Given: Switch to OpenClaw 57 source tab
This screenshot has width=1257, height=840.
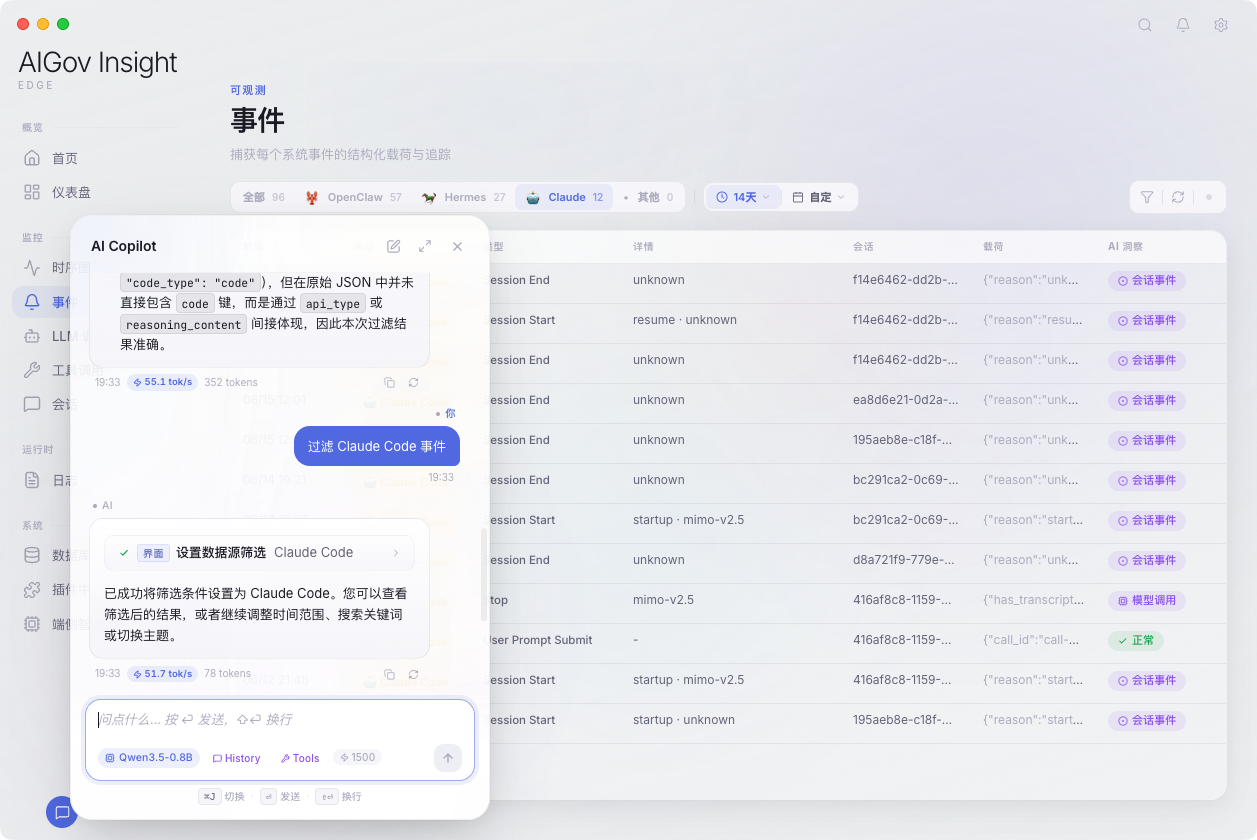Looking at the screenshot, I should [354, 197].
